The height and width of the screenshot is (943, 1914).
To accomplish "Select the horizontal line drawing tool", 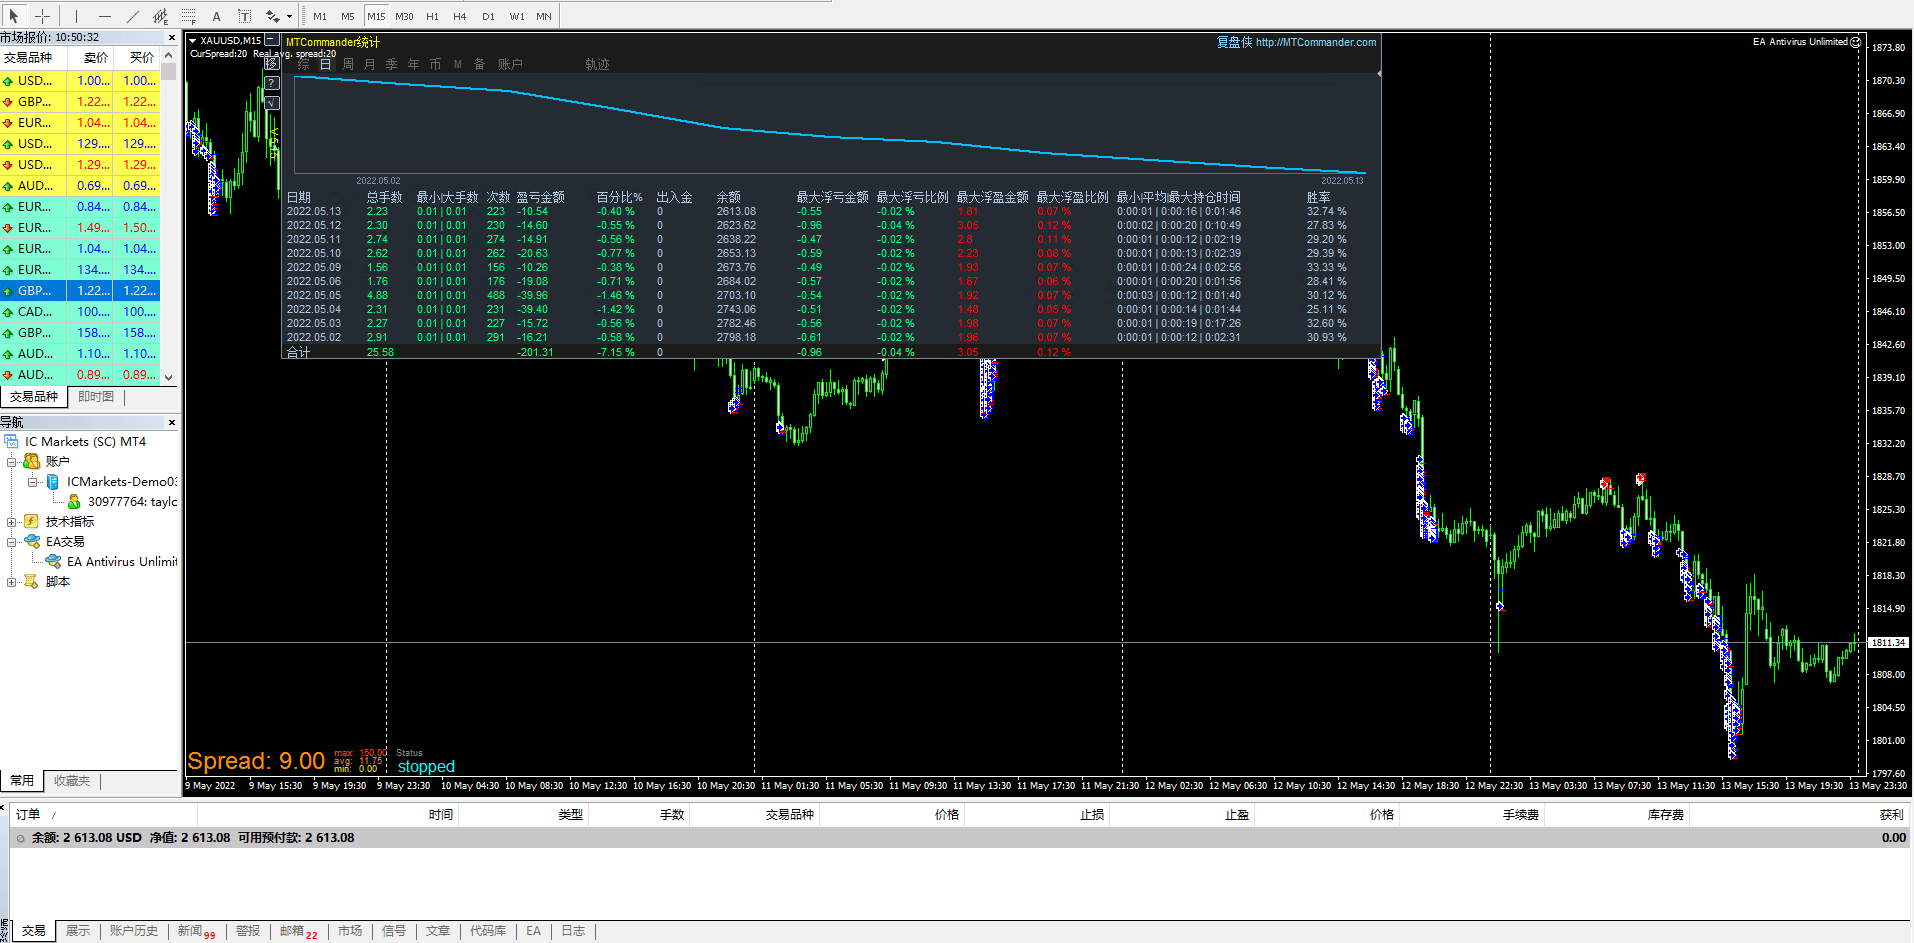I will [x=105, y=16].
